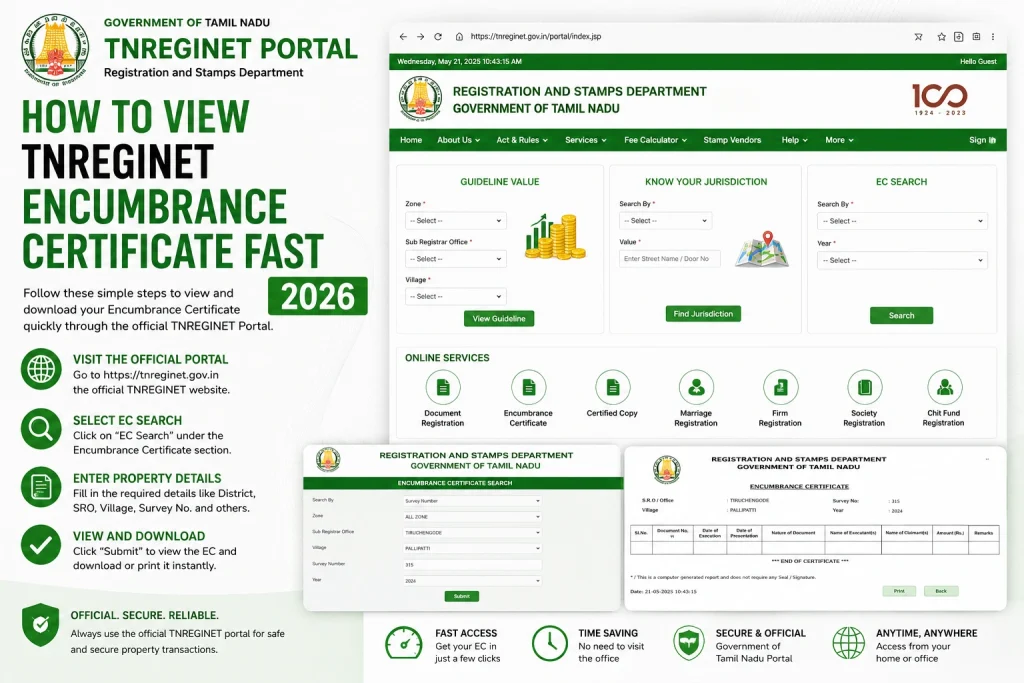Click the Enter Street Name / Door No field
1024x683 pixels.
point(669,259)
